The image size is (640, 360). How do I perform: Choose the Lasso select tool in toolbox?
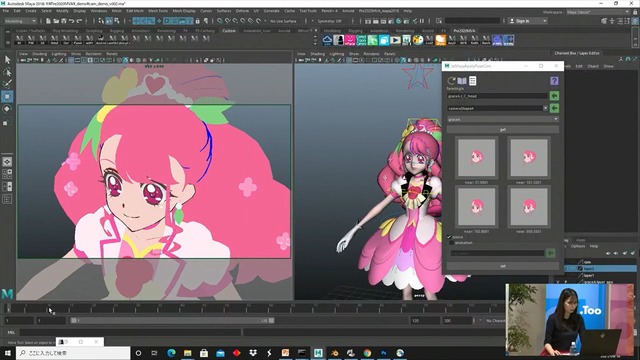pos(7,72)
